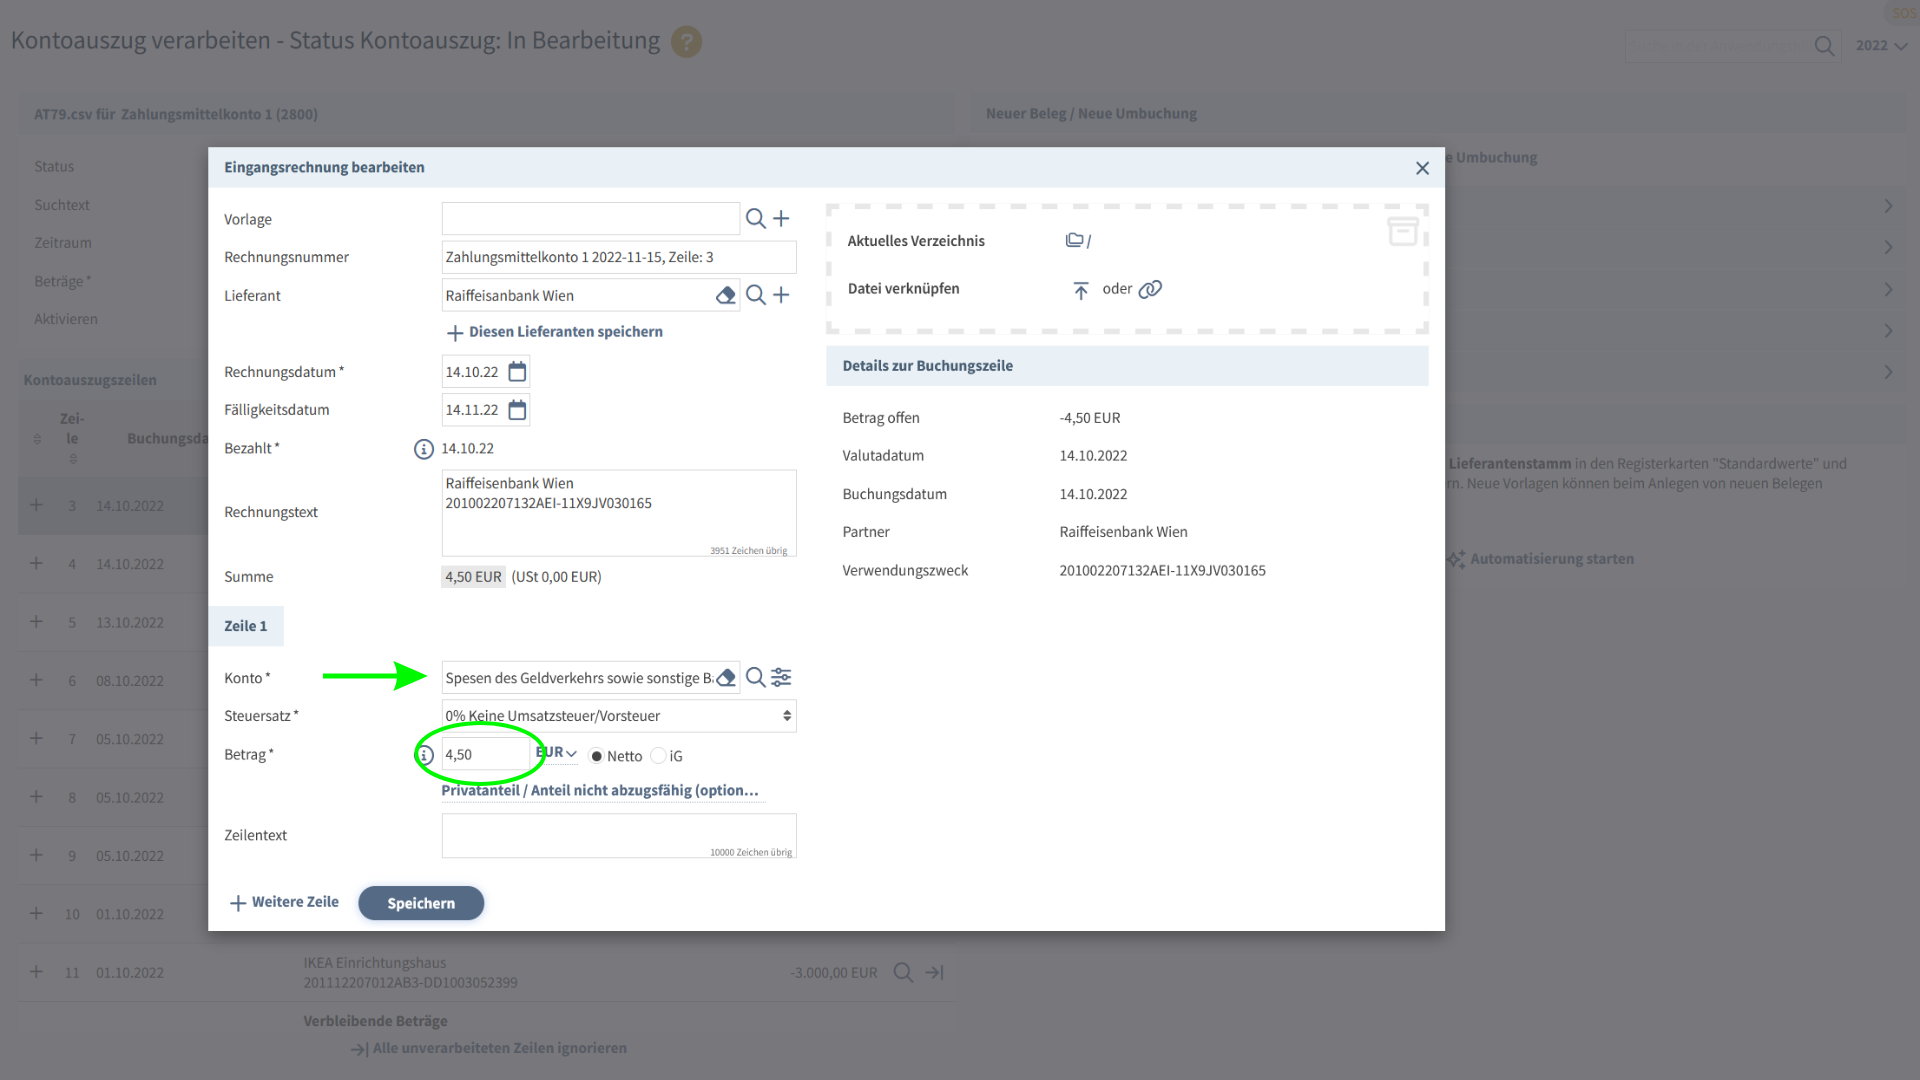The height and width of the screenshot is (1080, 1920).
Task: Click the plus icon next to Vorlage
Action: [x=782, y=219]
